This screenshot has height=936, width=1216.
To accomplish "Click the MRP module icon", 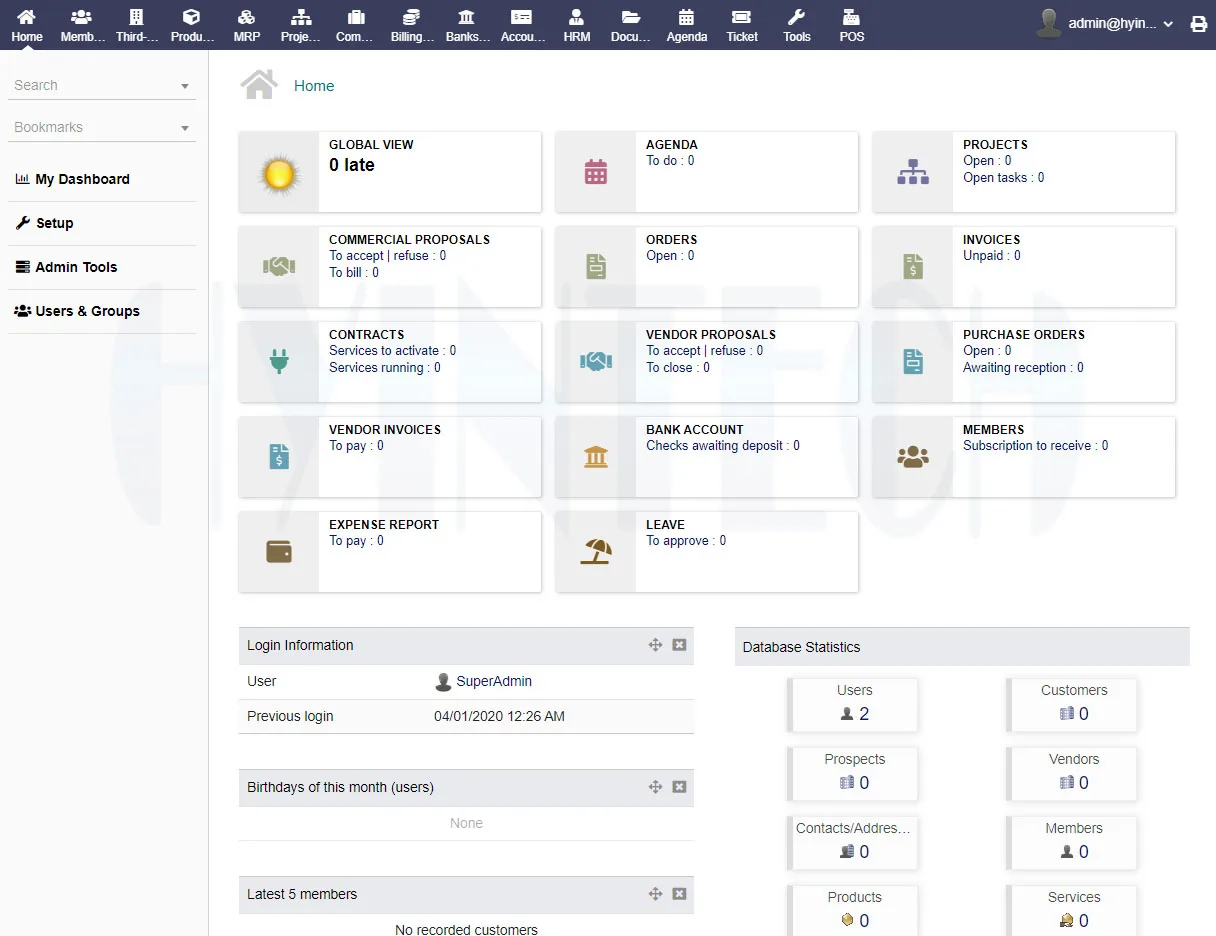I will [246, 18].
